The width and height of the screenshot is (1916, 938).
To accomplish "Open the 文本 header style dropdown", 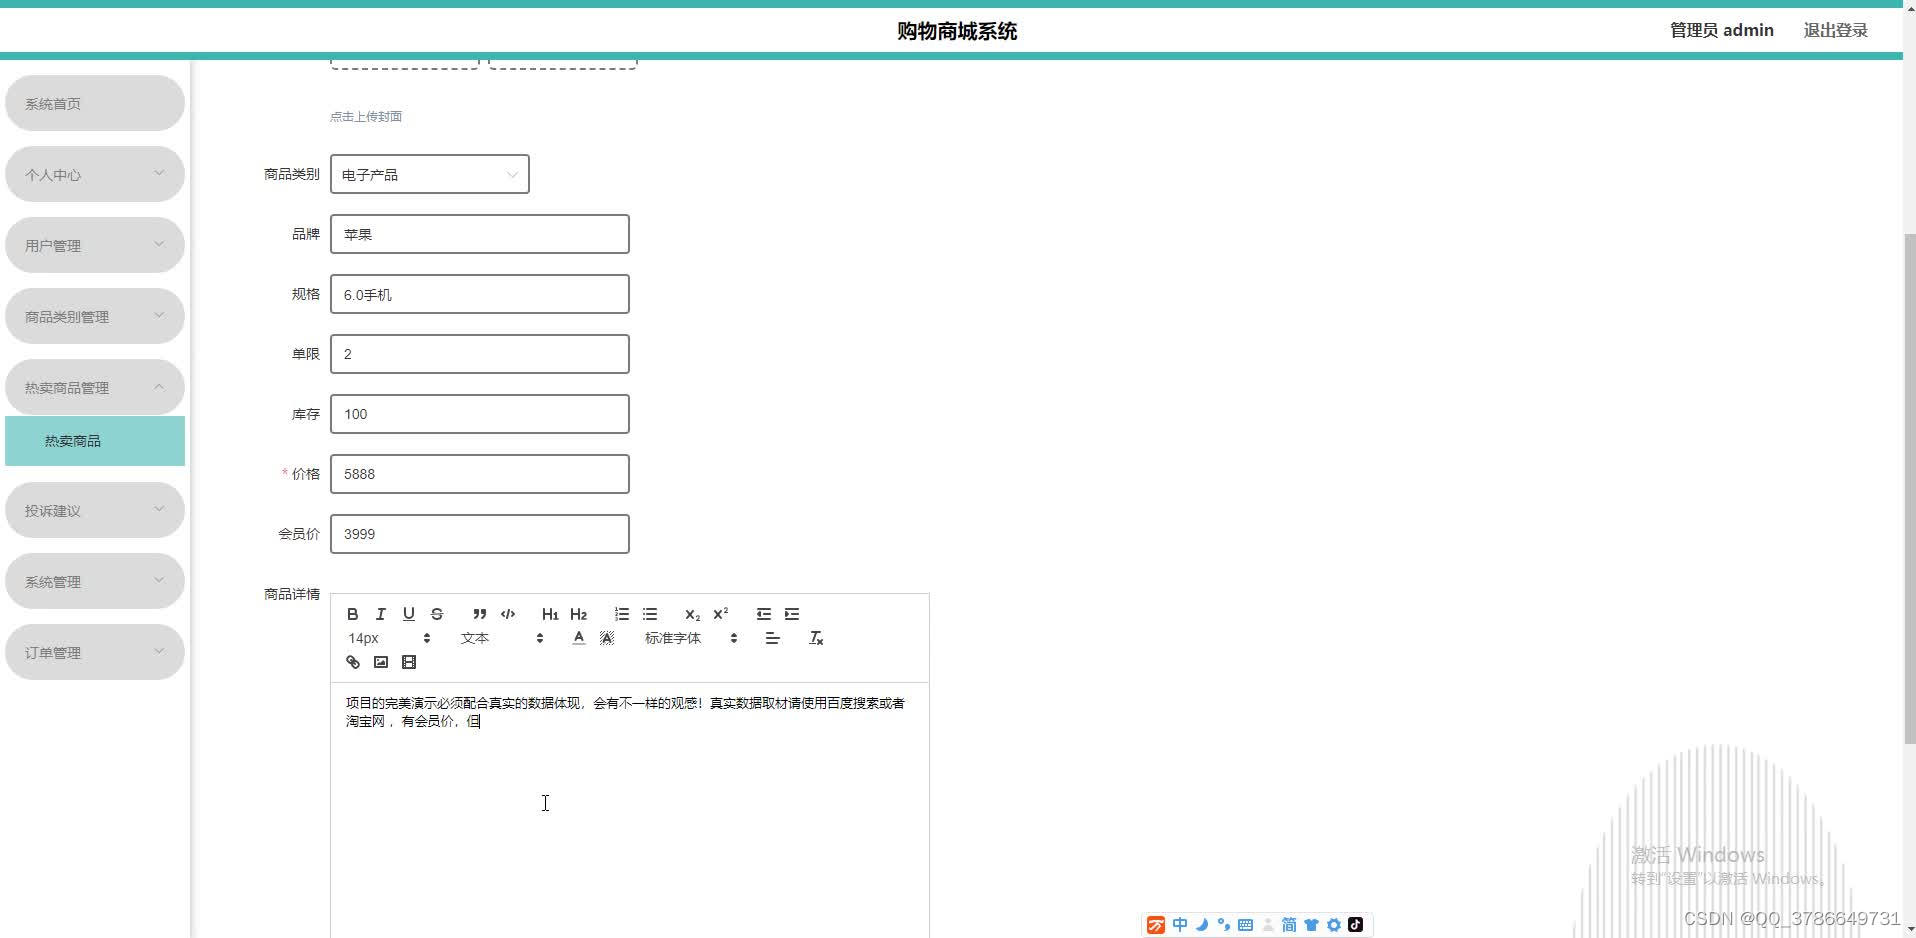I will [502, 638].
